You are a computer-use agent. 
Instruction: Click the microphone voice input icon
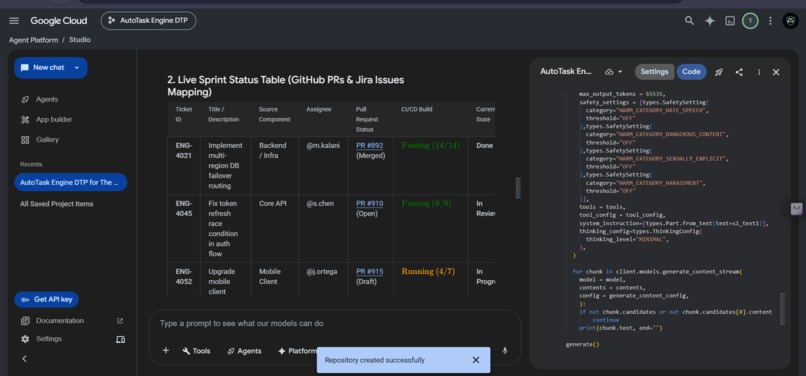pos(505,350)
